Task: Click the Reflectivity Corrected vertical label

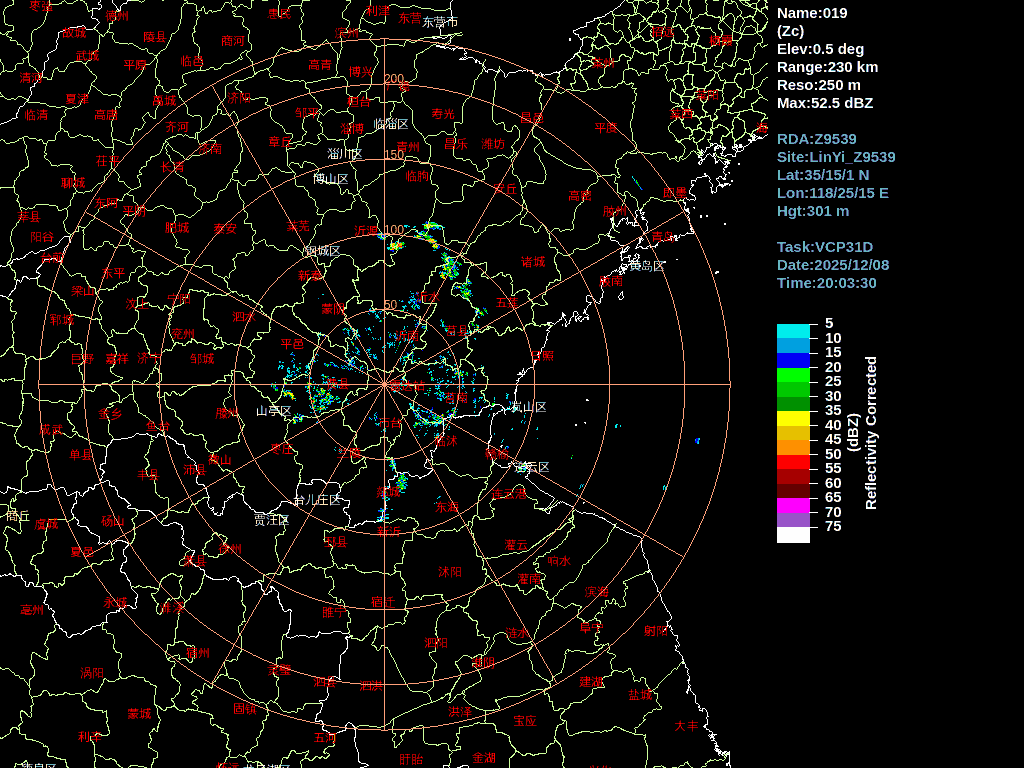Action: 870,433
